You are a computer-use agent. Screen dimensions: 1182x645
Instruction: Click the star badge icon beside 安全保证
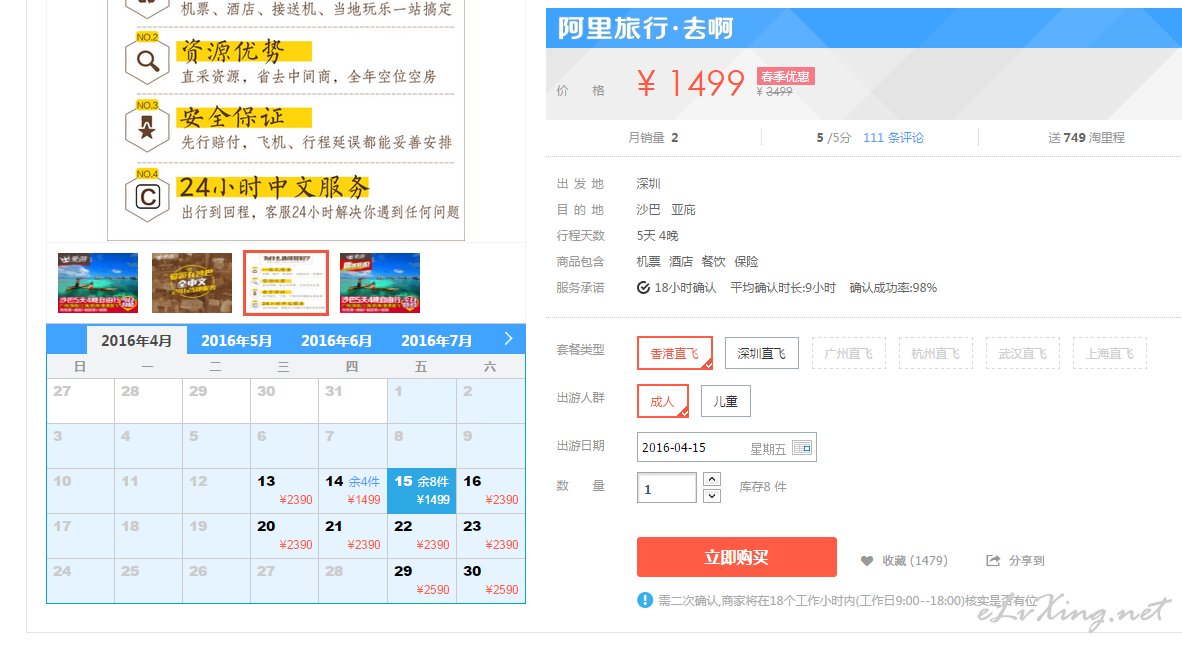(x=147, y=128)
